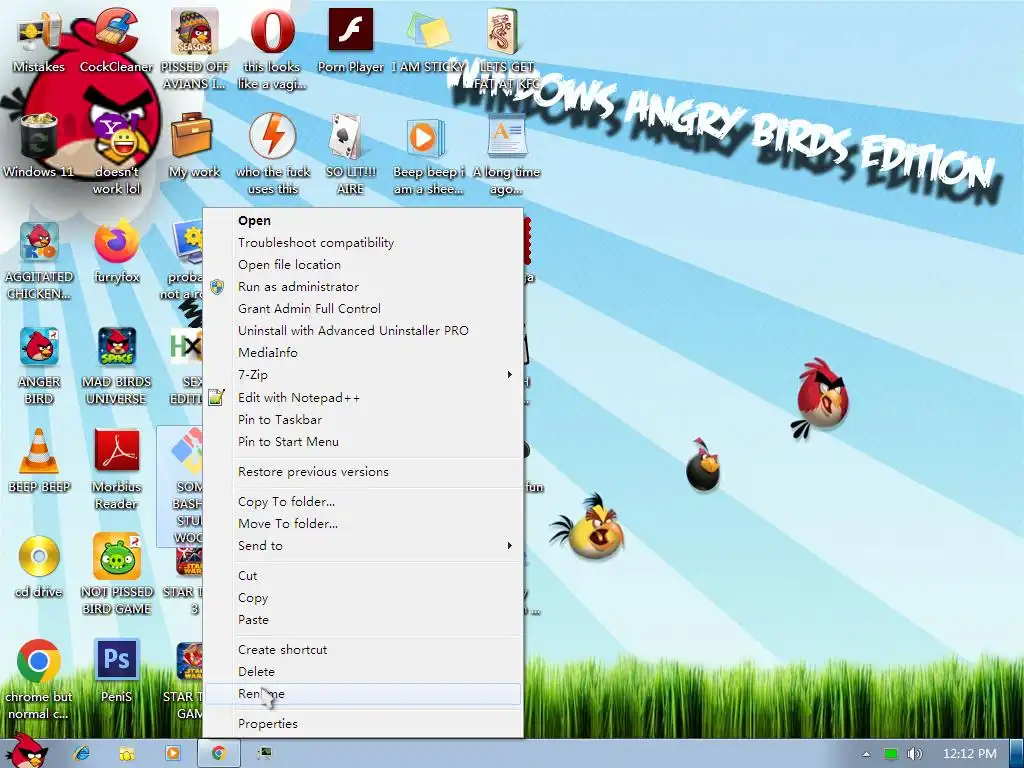Mute using the tray speaker icon
1024x768 pixels.
pos(914,754)
